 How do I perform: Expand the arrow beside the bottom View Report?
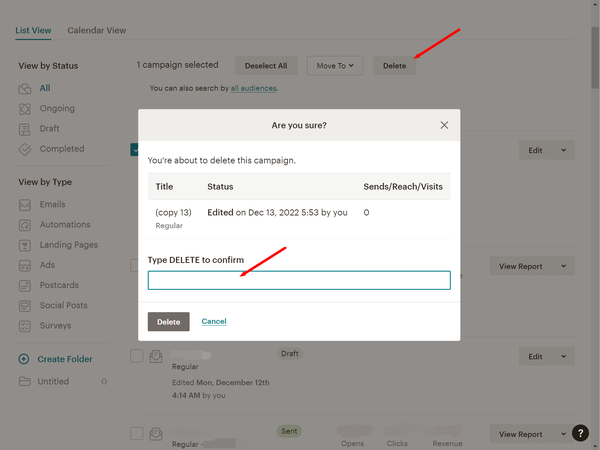(x=564, y=434)
